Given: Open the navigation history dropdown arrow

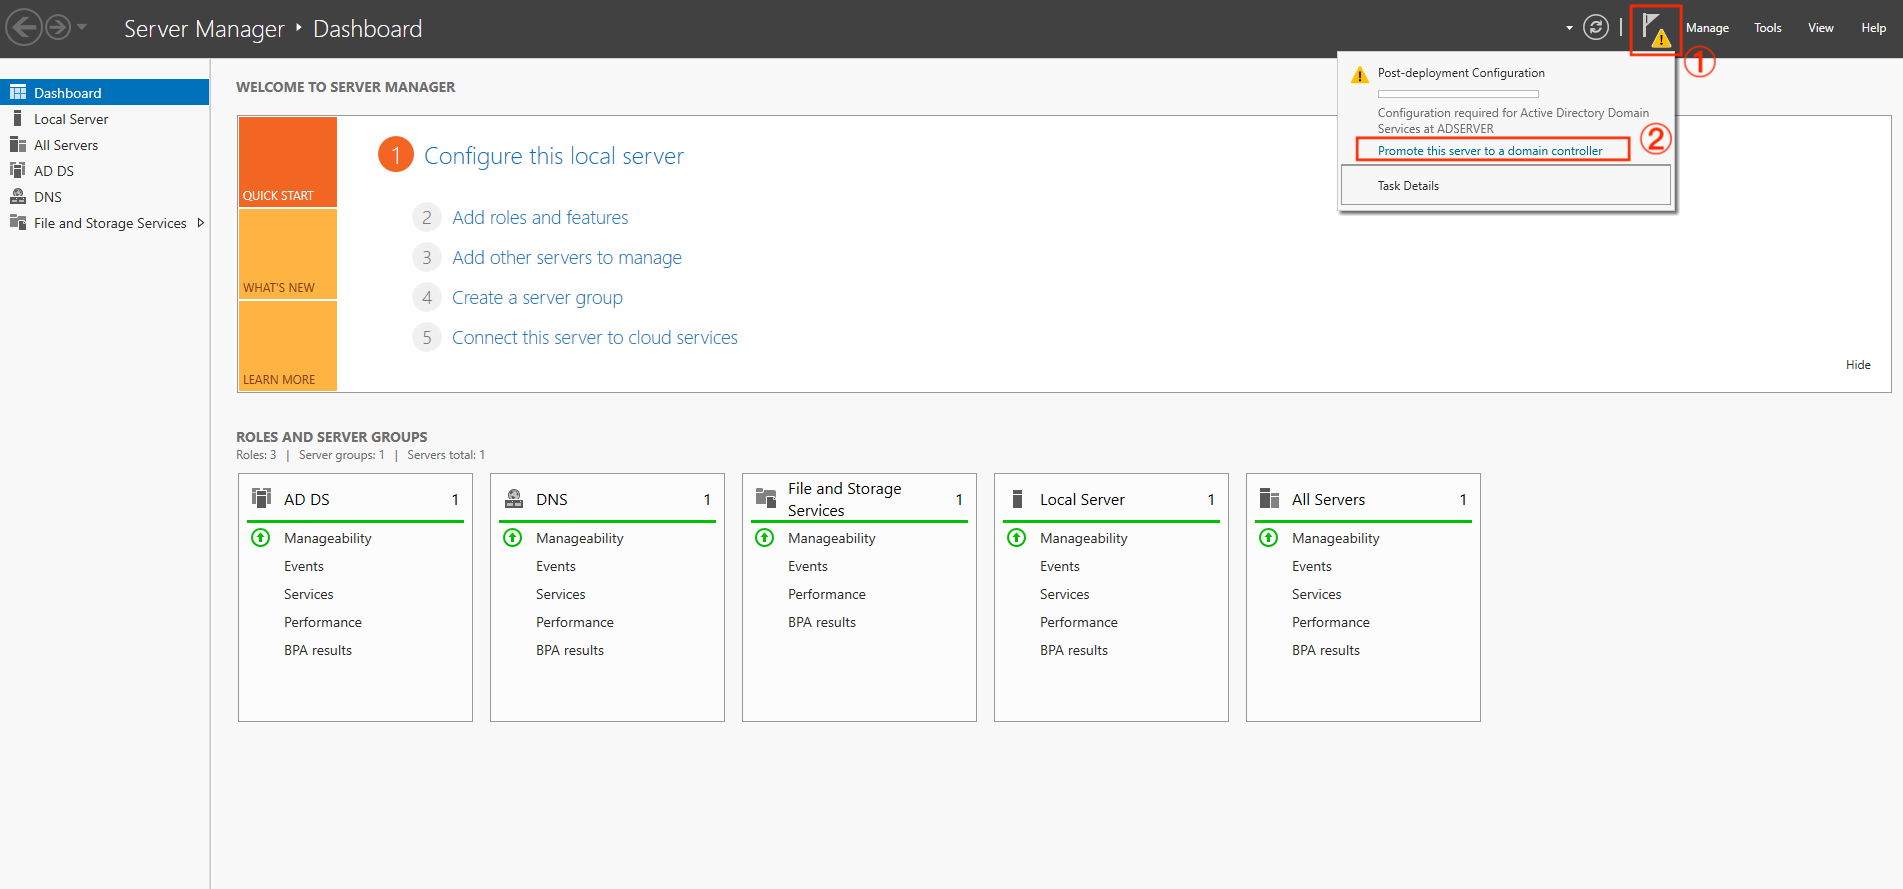Looking at the screenshot, I should (82, 27).
